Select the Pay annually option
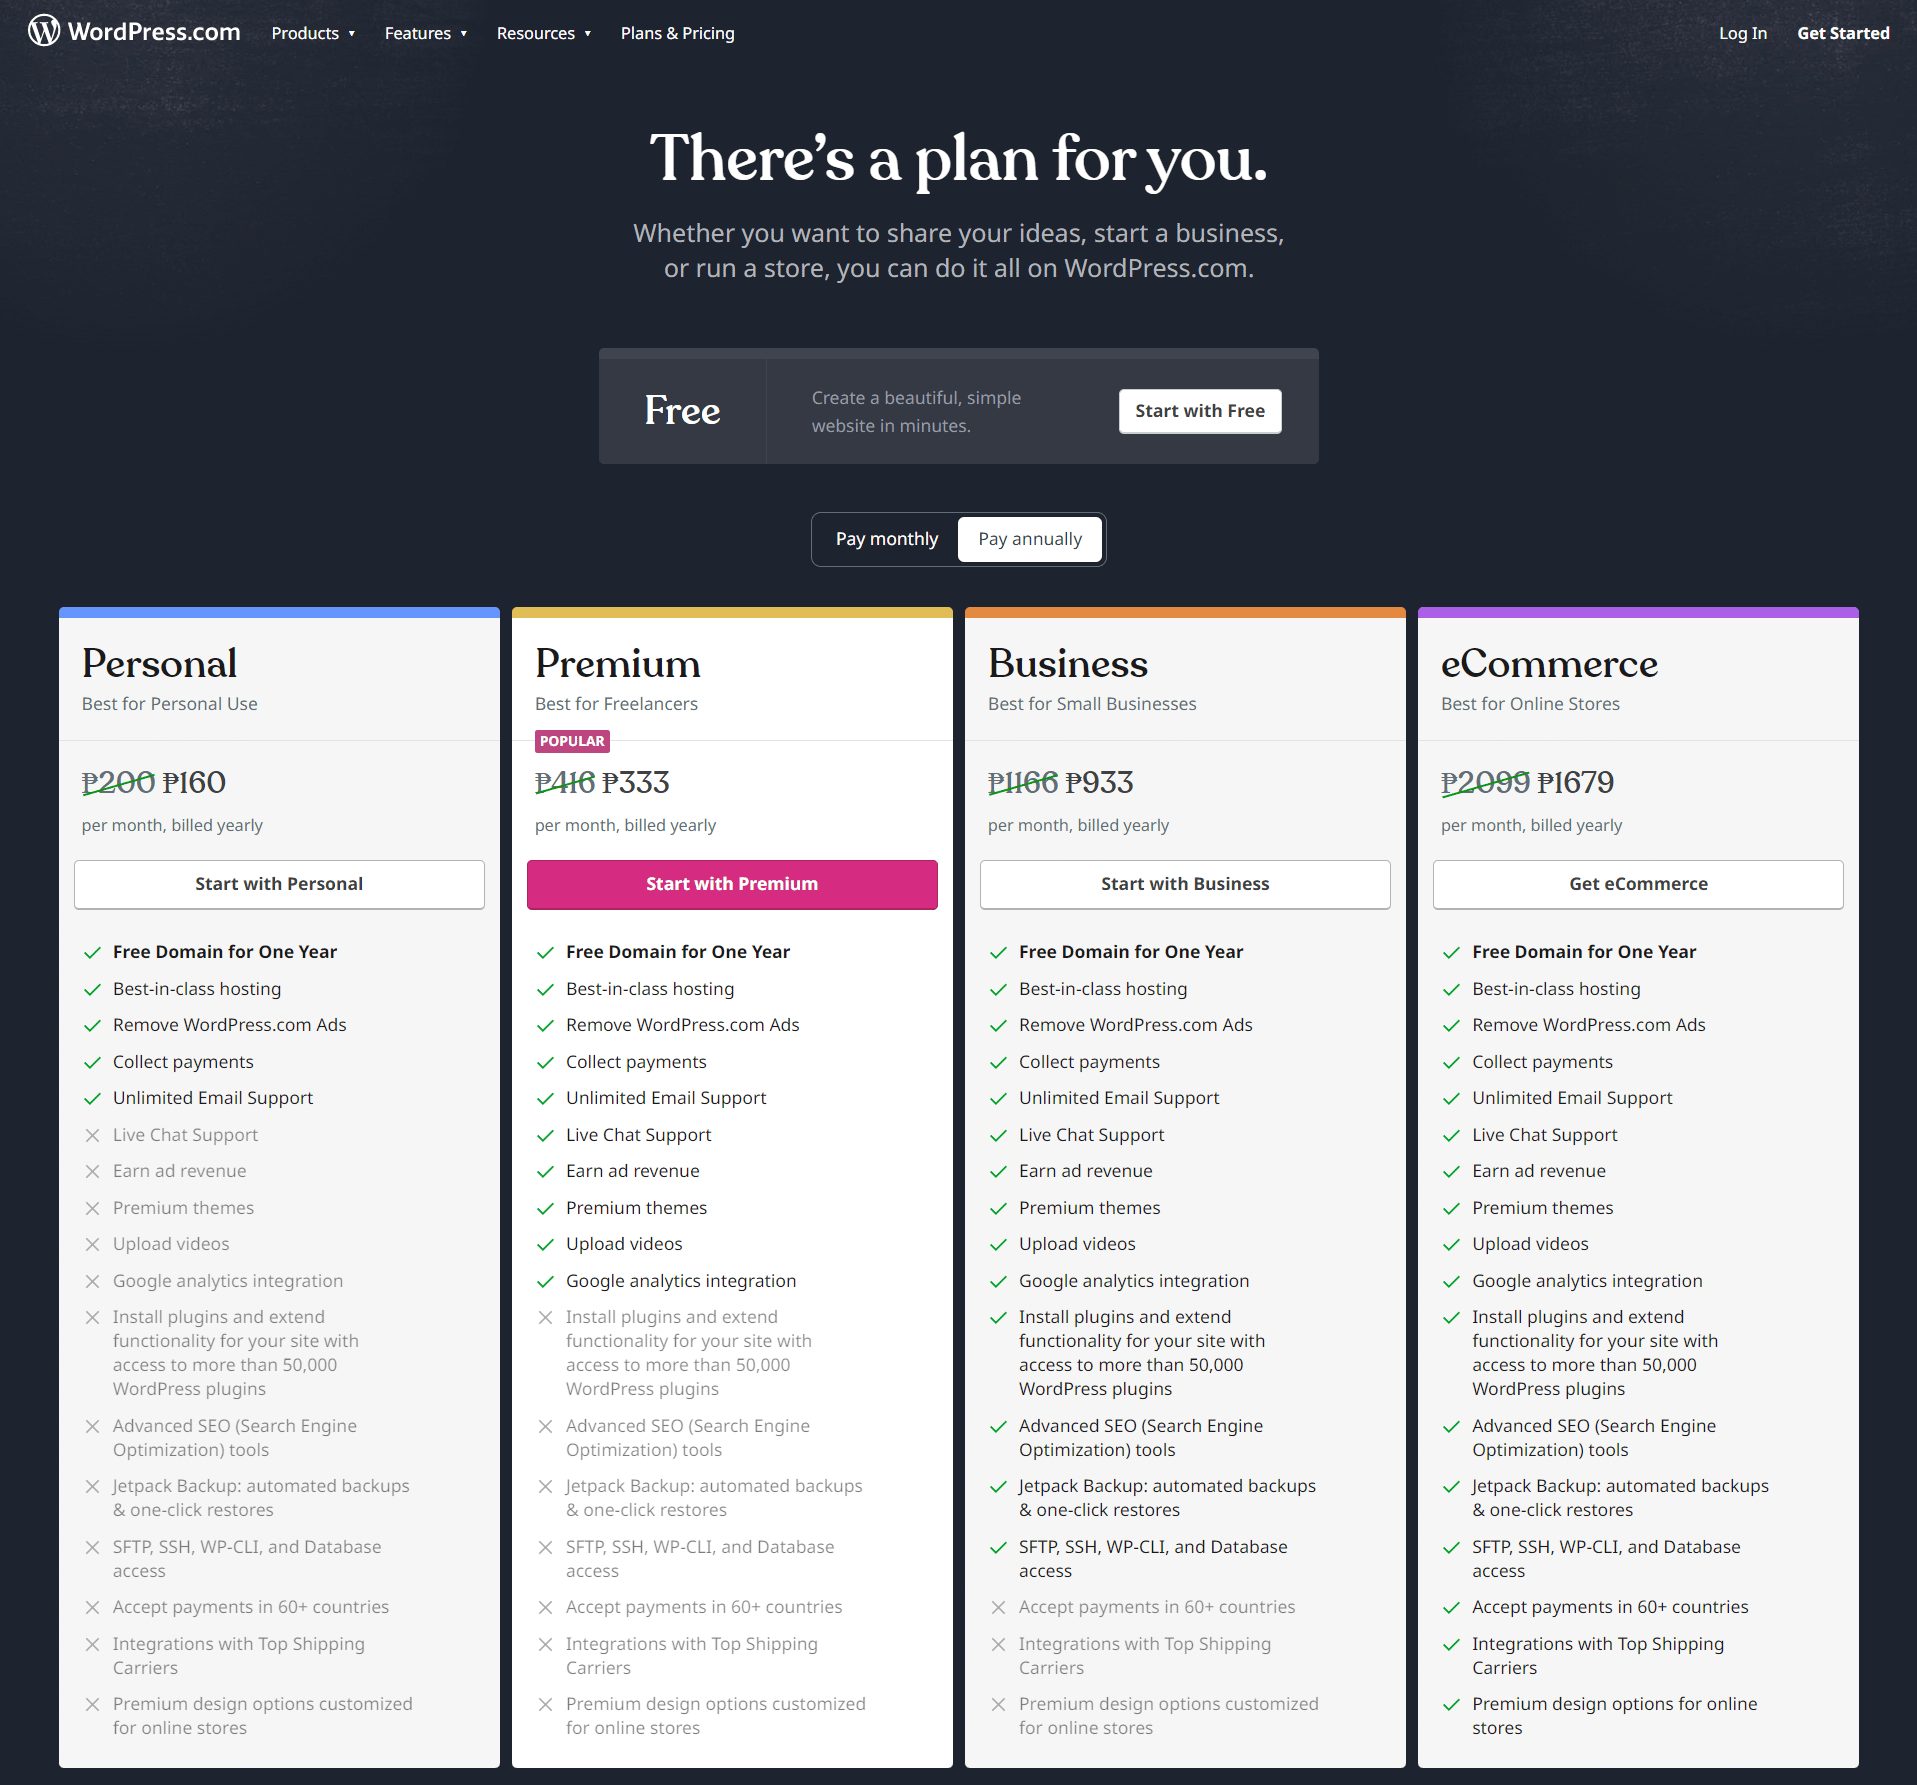The image size is (1917, 1785). click(x=1030, y=539)
